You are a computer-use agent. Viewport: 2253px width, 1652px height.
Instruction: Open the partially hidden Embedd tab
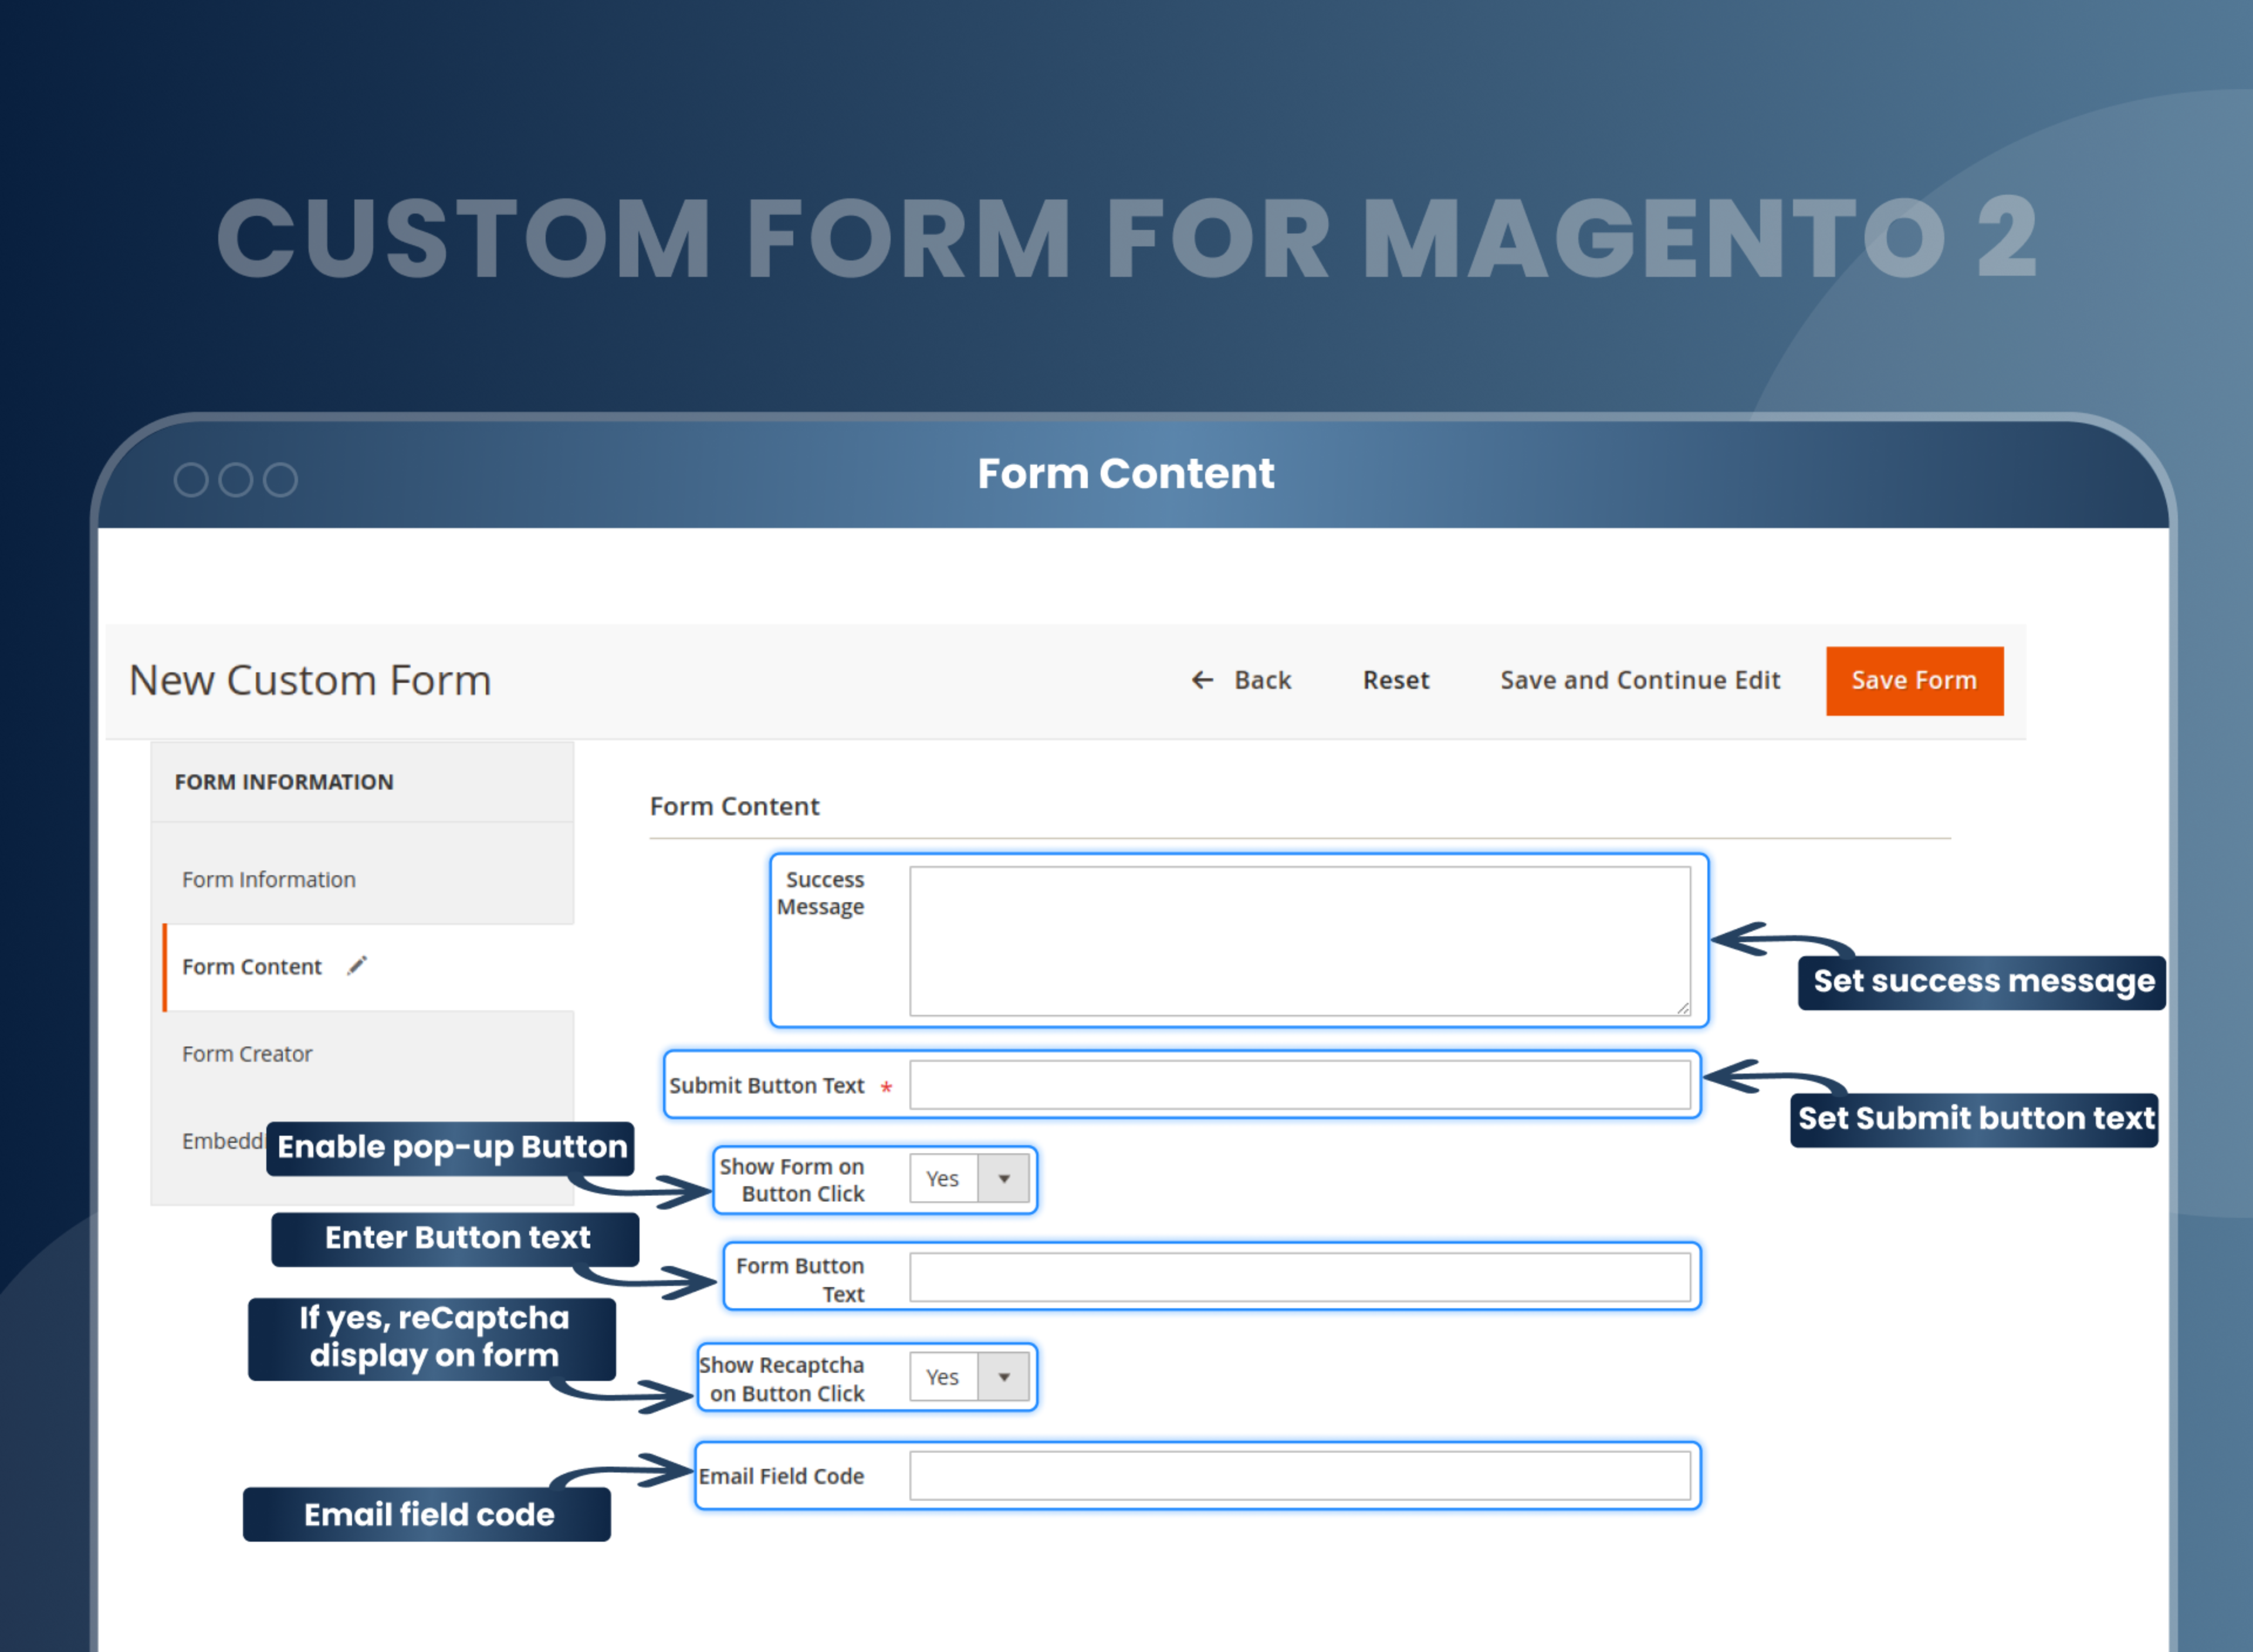pos(222,1140)
